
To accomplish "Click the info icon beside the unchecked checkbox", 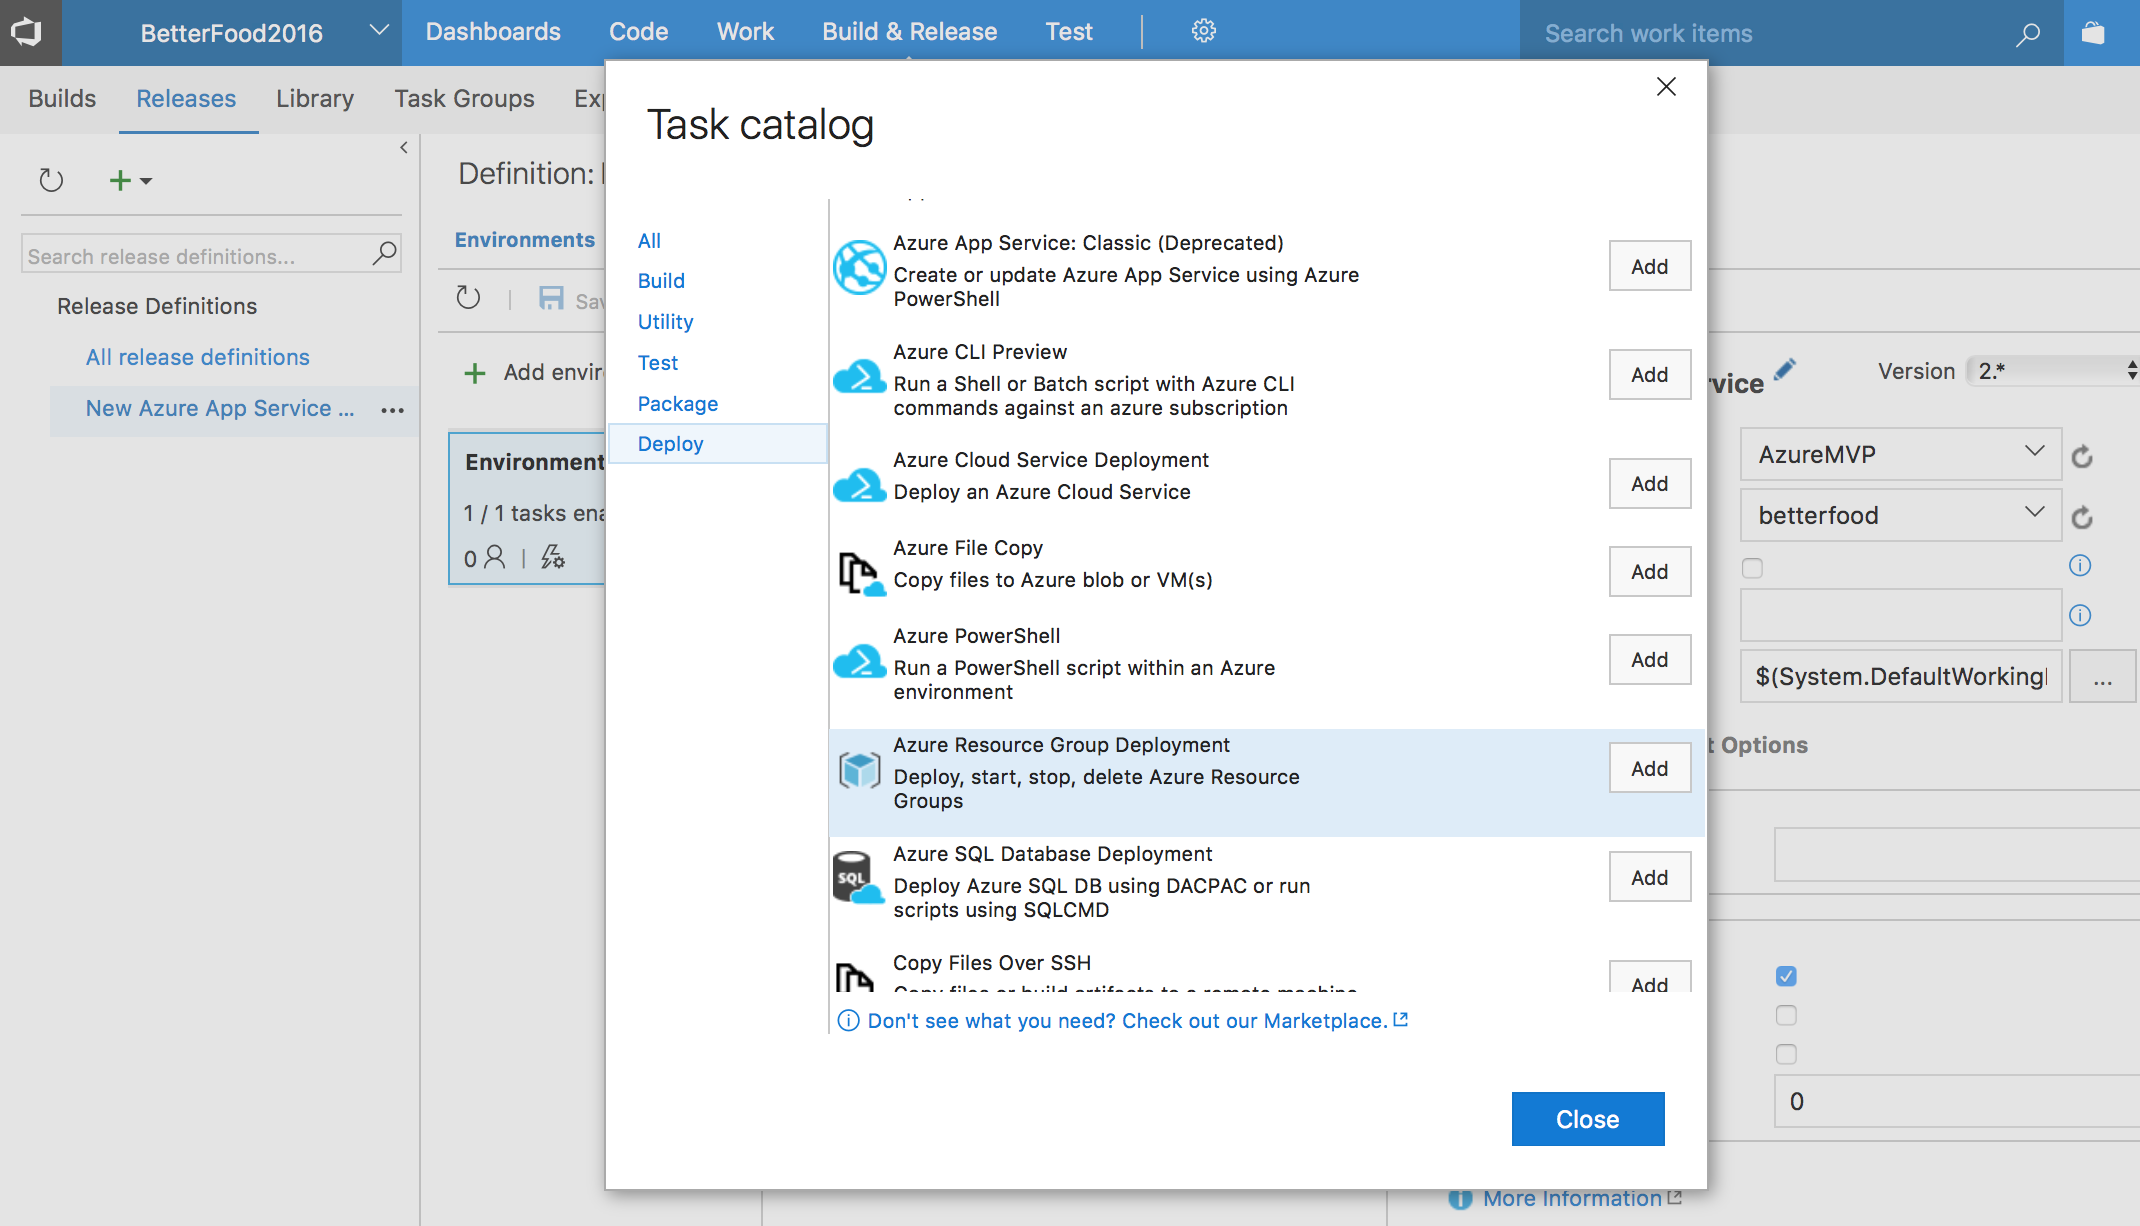I will 2080,566.
